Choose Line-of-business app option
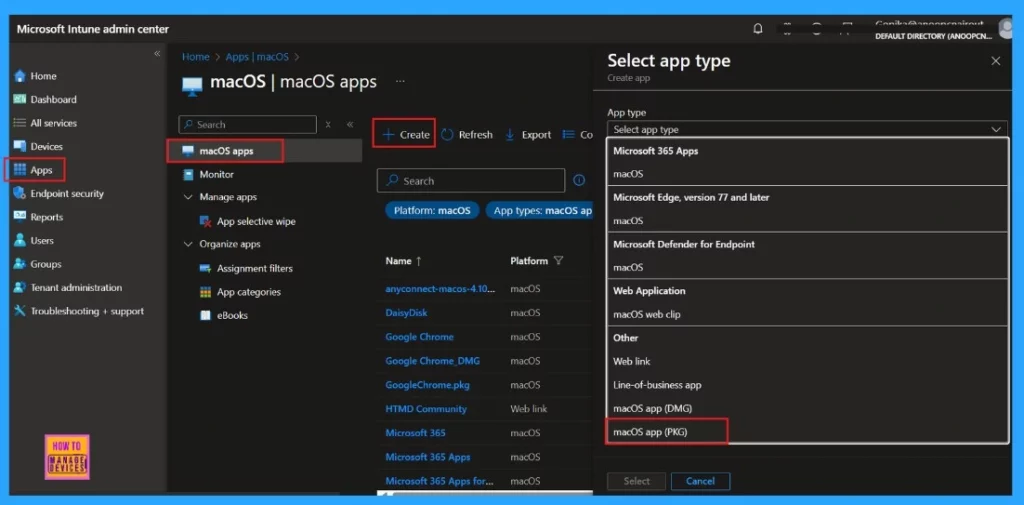 click(807, 385)
